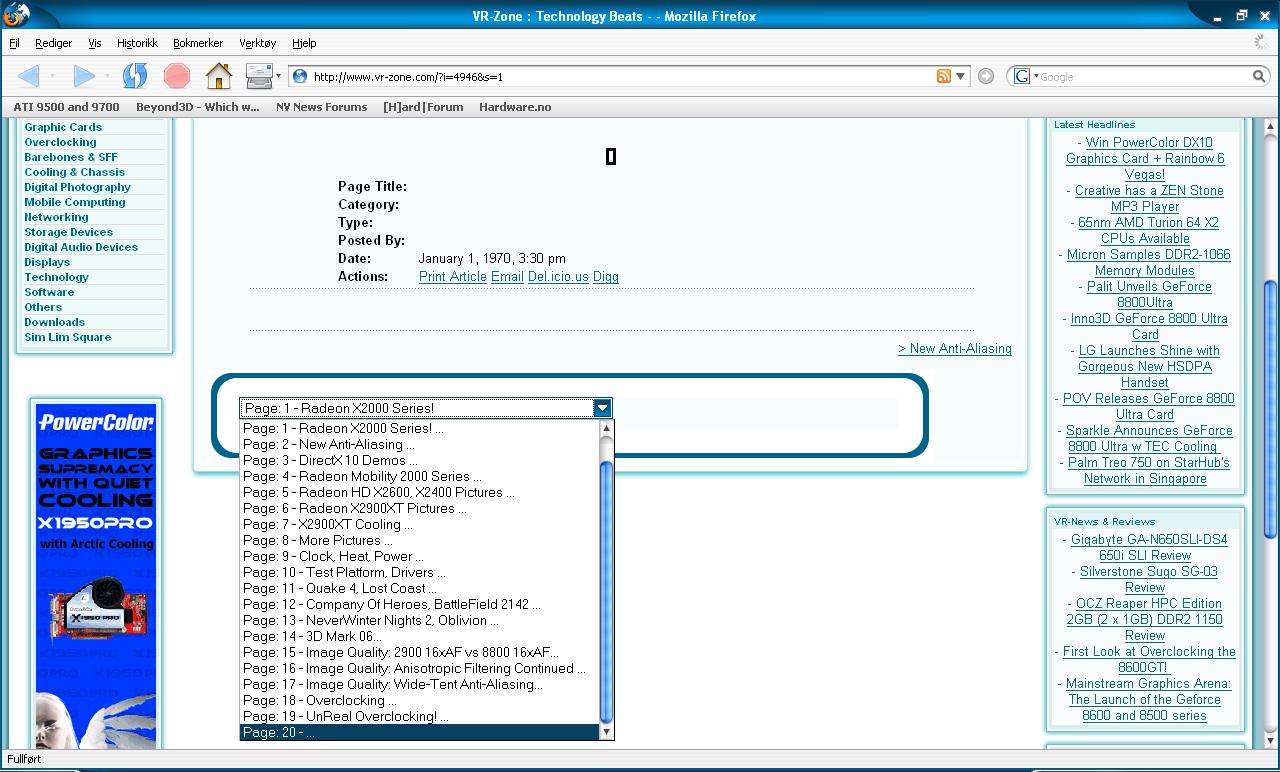Stop loading with the red Stop icon
Screen dimensions: 1280x772
pos(177,76)
